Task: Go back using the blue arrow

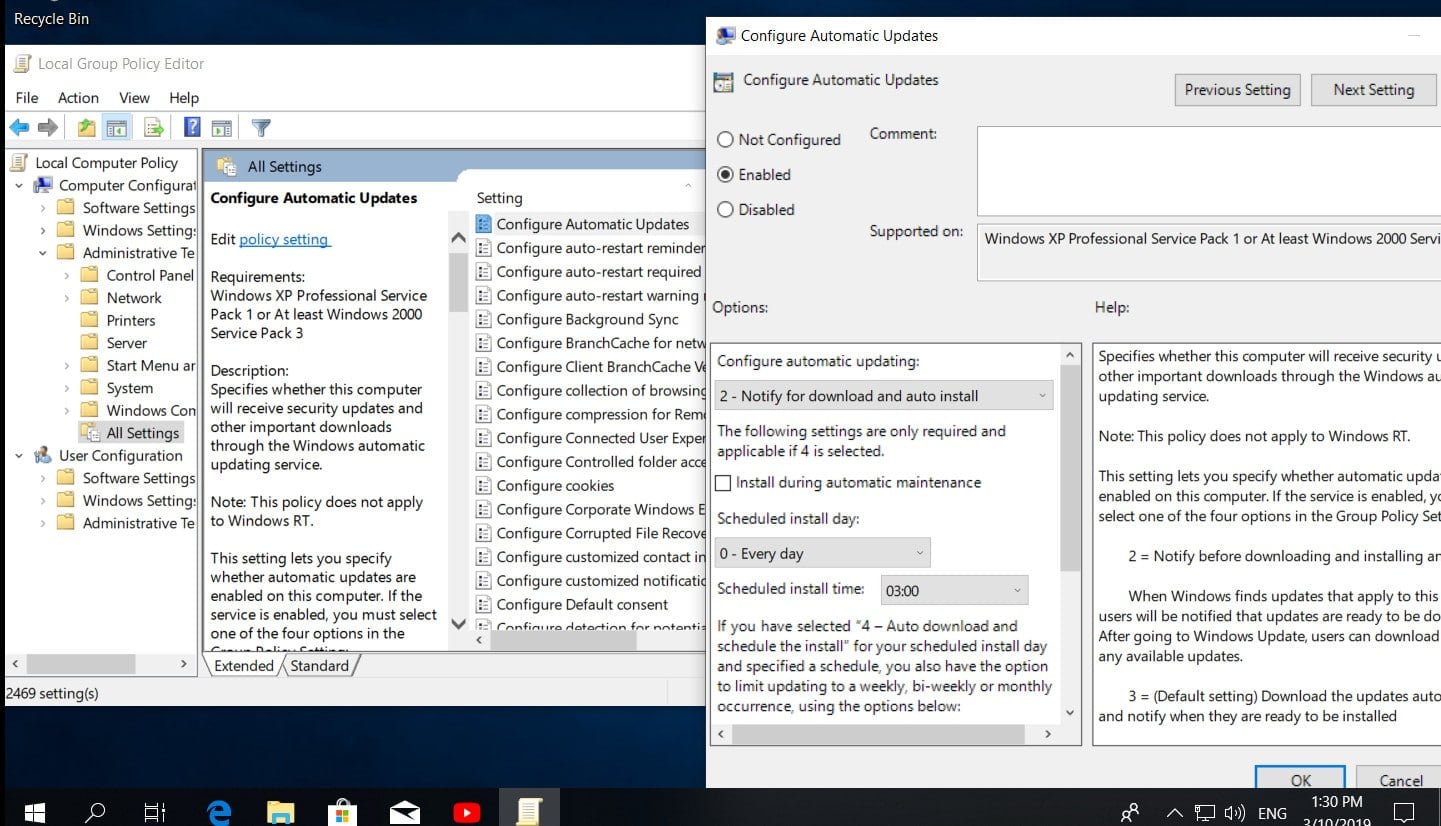Action: point(19,128)
